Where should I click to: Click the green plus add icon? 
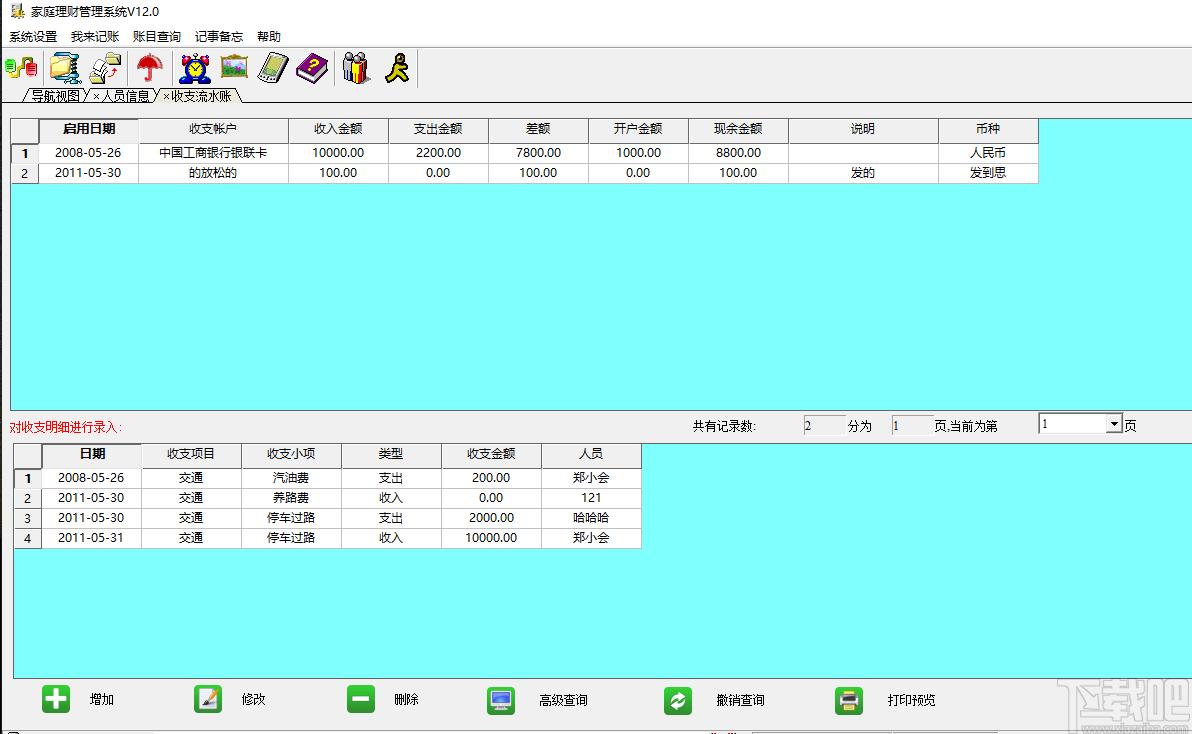[x=55, y=699]
